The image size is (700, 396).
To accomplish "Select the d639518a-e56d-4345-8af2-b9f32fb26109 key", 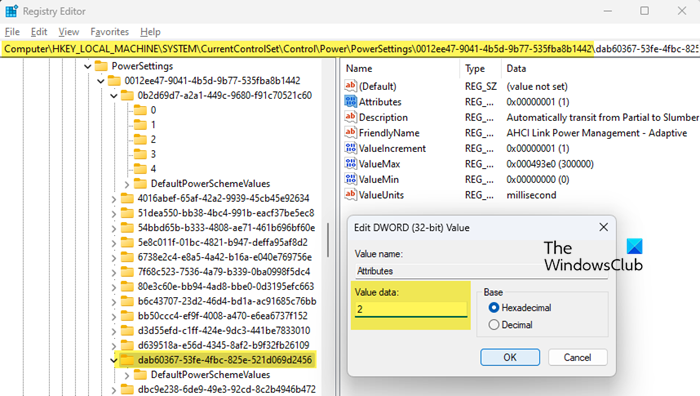I will pos(223,345).
